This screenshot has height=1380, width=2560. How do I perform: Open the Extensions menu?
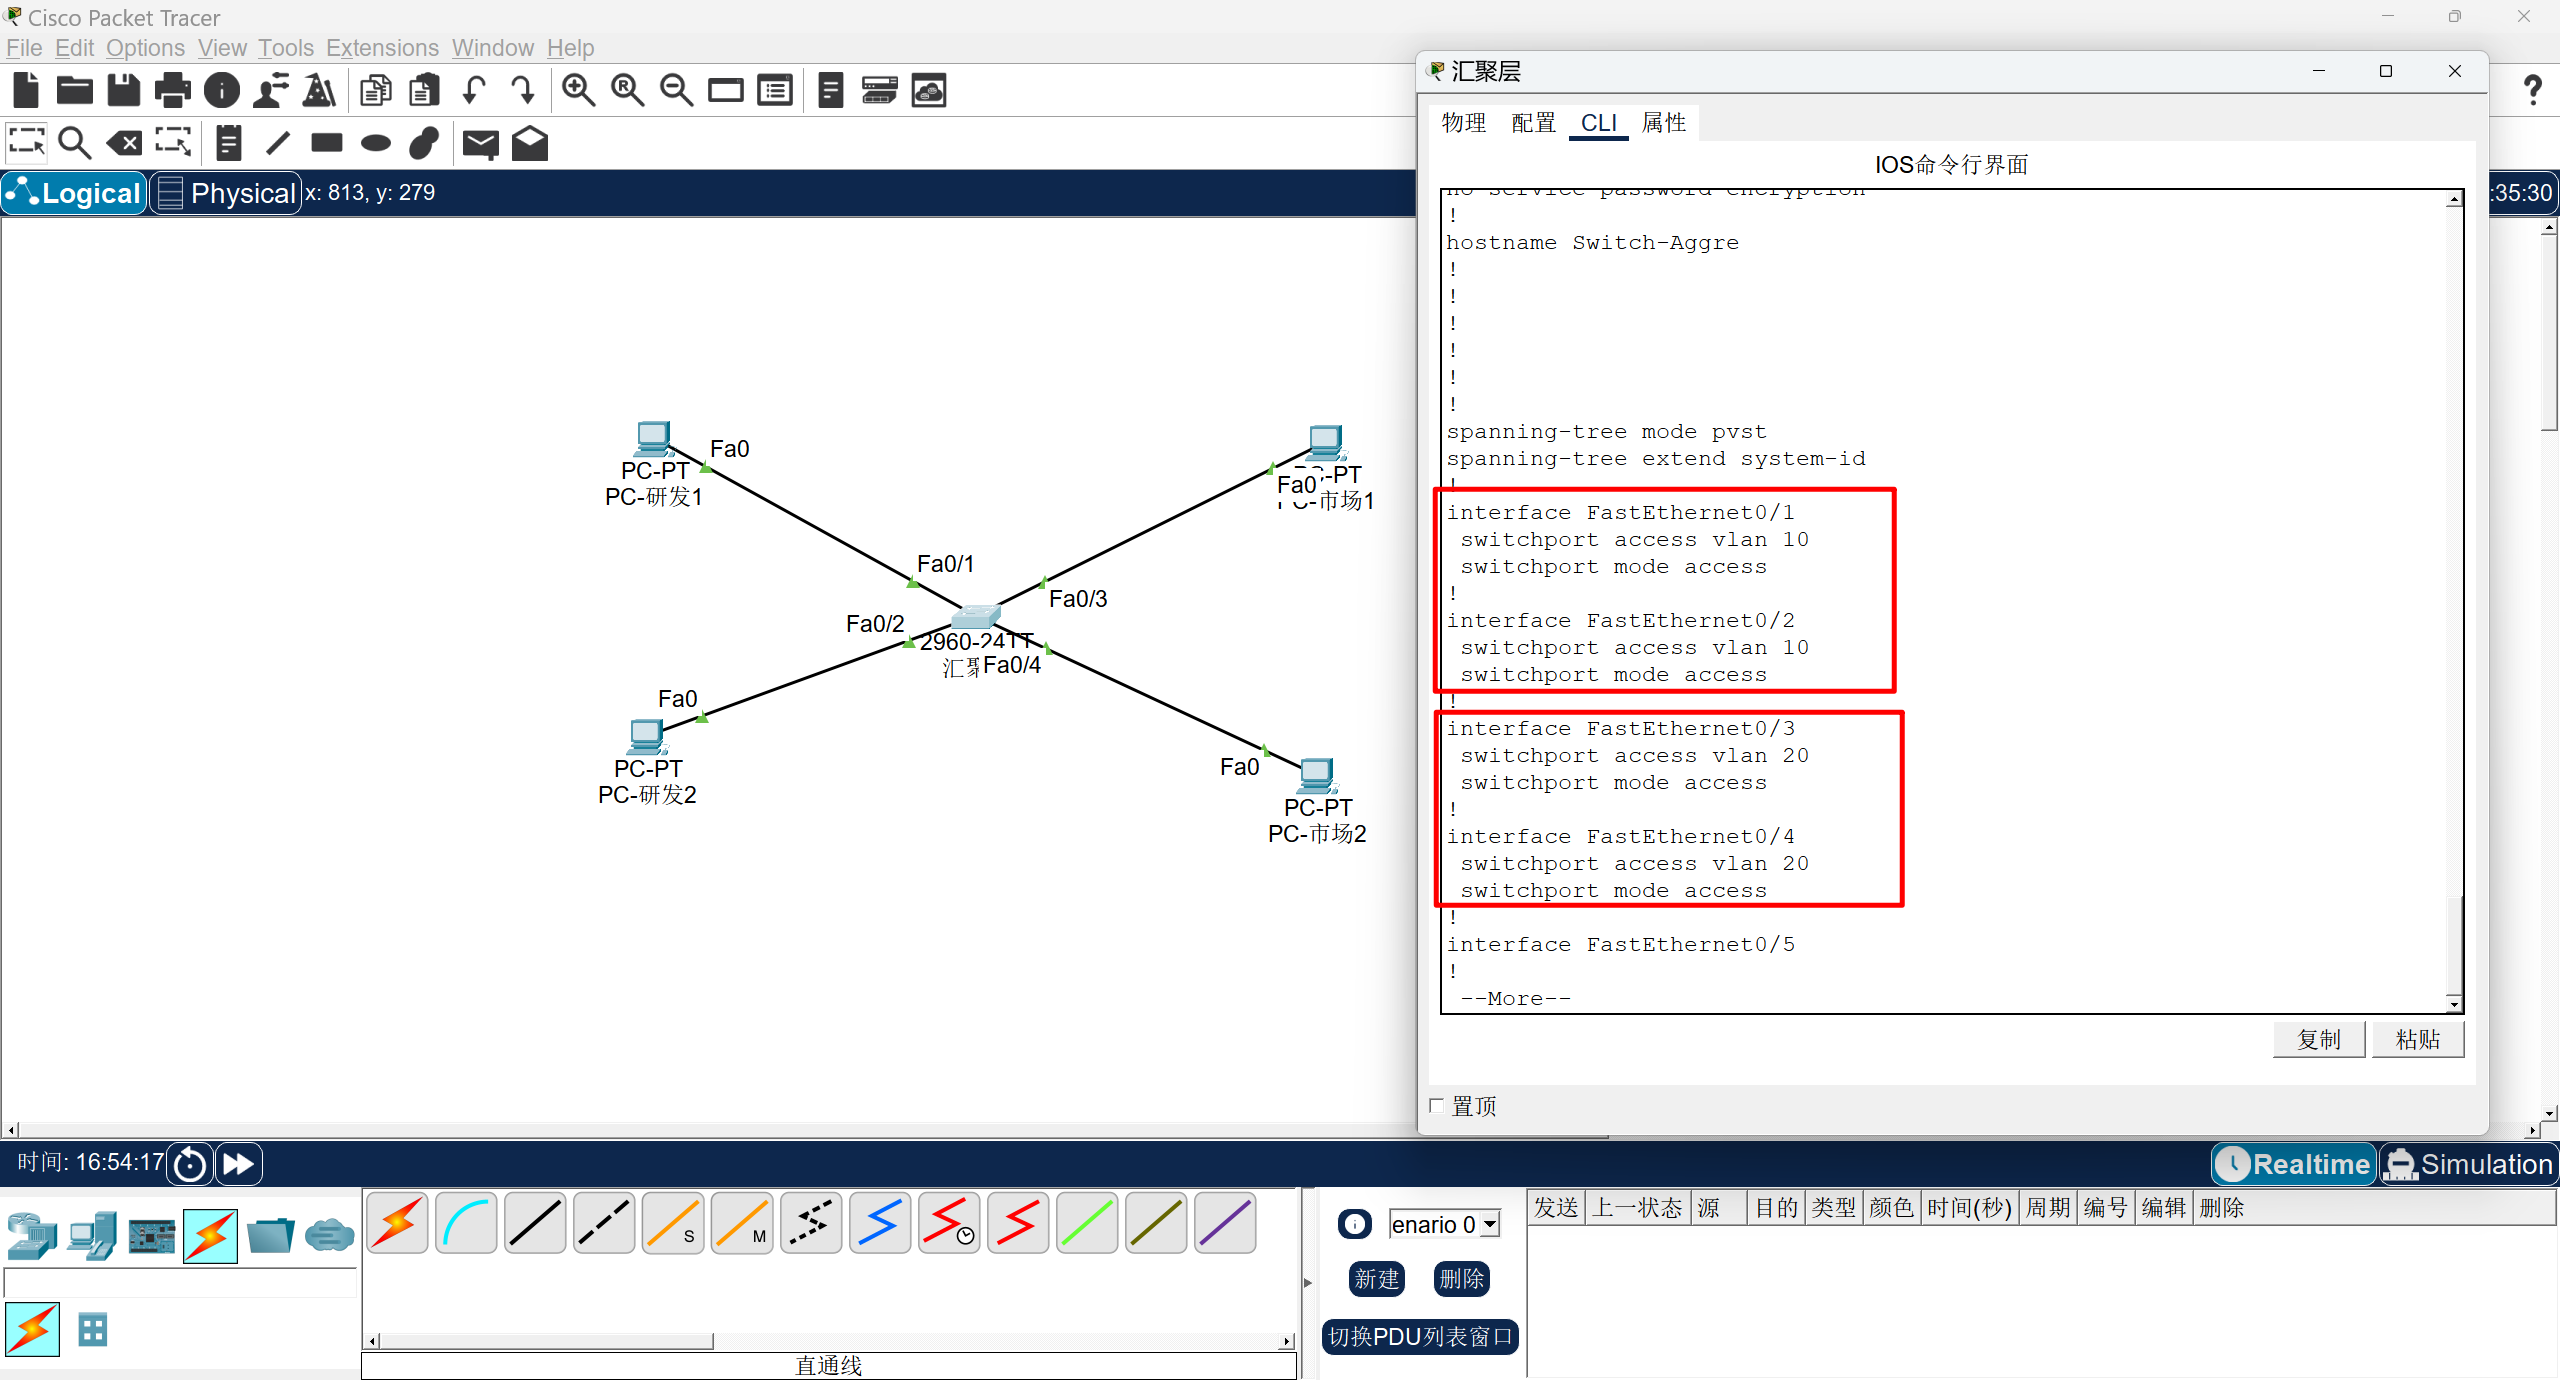382,48
